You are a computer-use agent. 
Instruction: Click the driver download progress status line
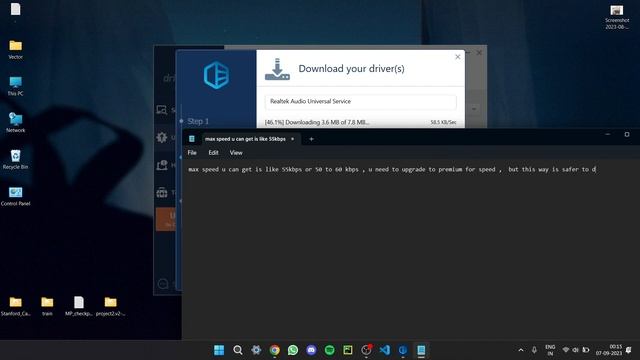[360, 122]
